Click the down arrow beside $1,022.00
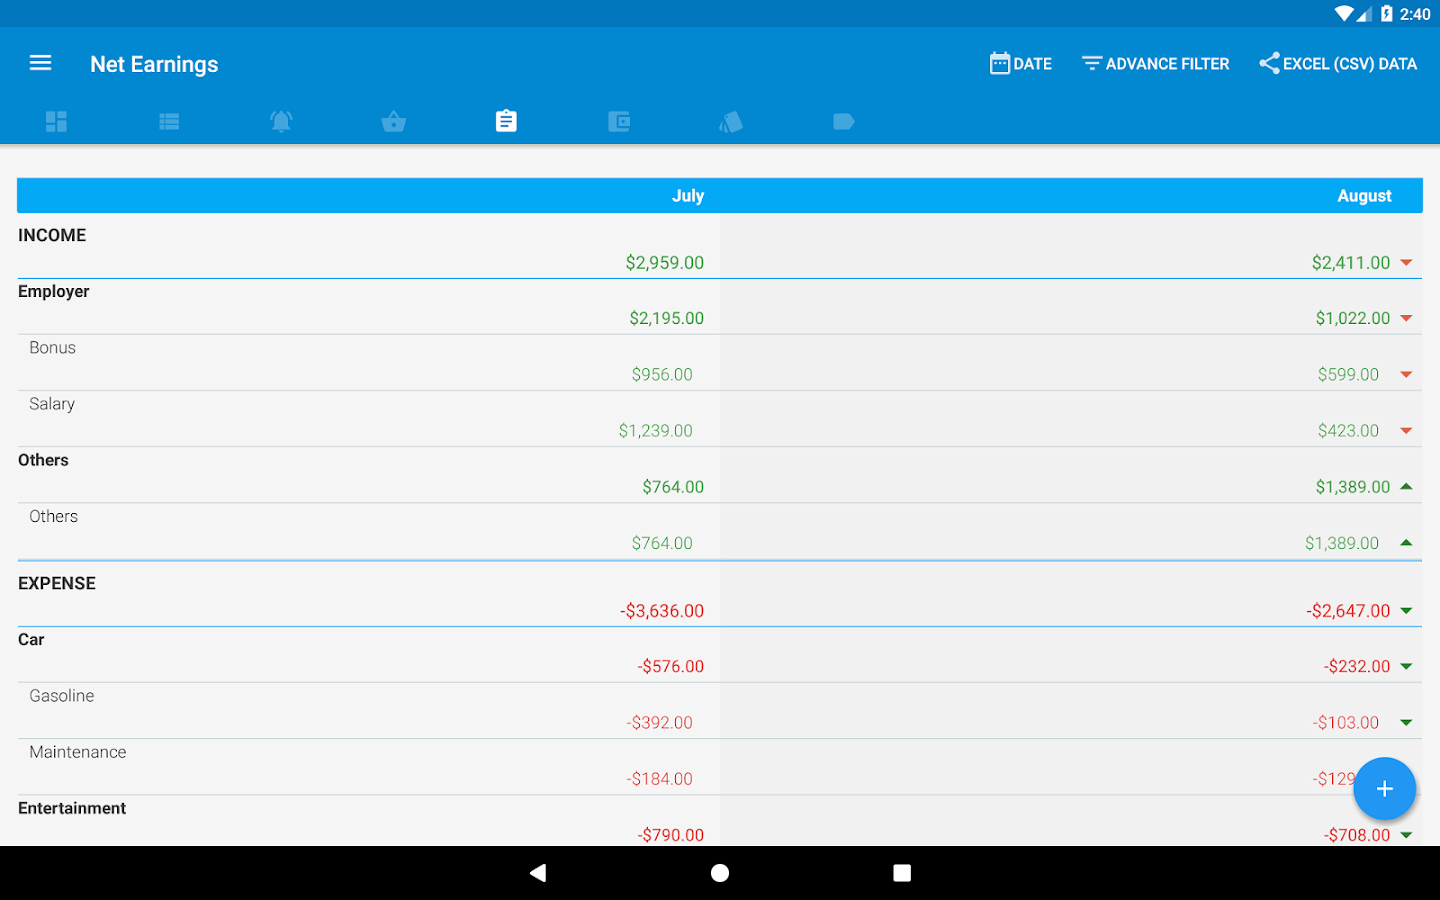 (x=1406, y=318)
